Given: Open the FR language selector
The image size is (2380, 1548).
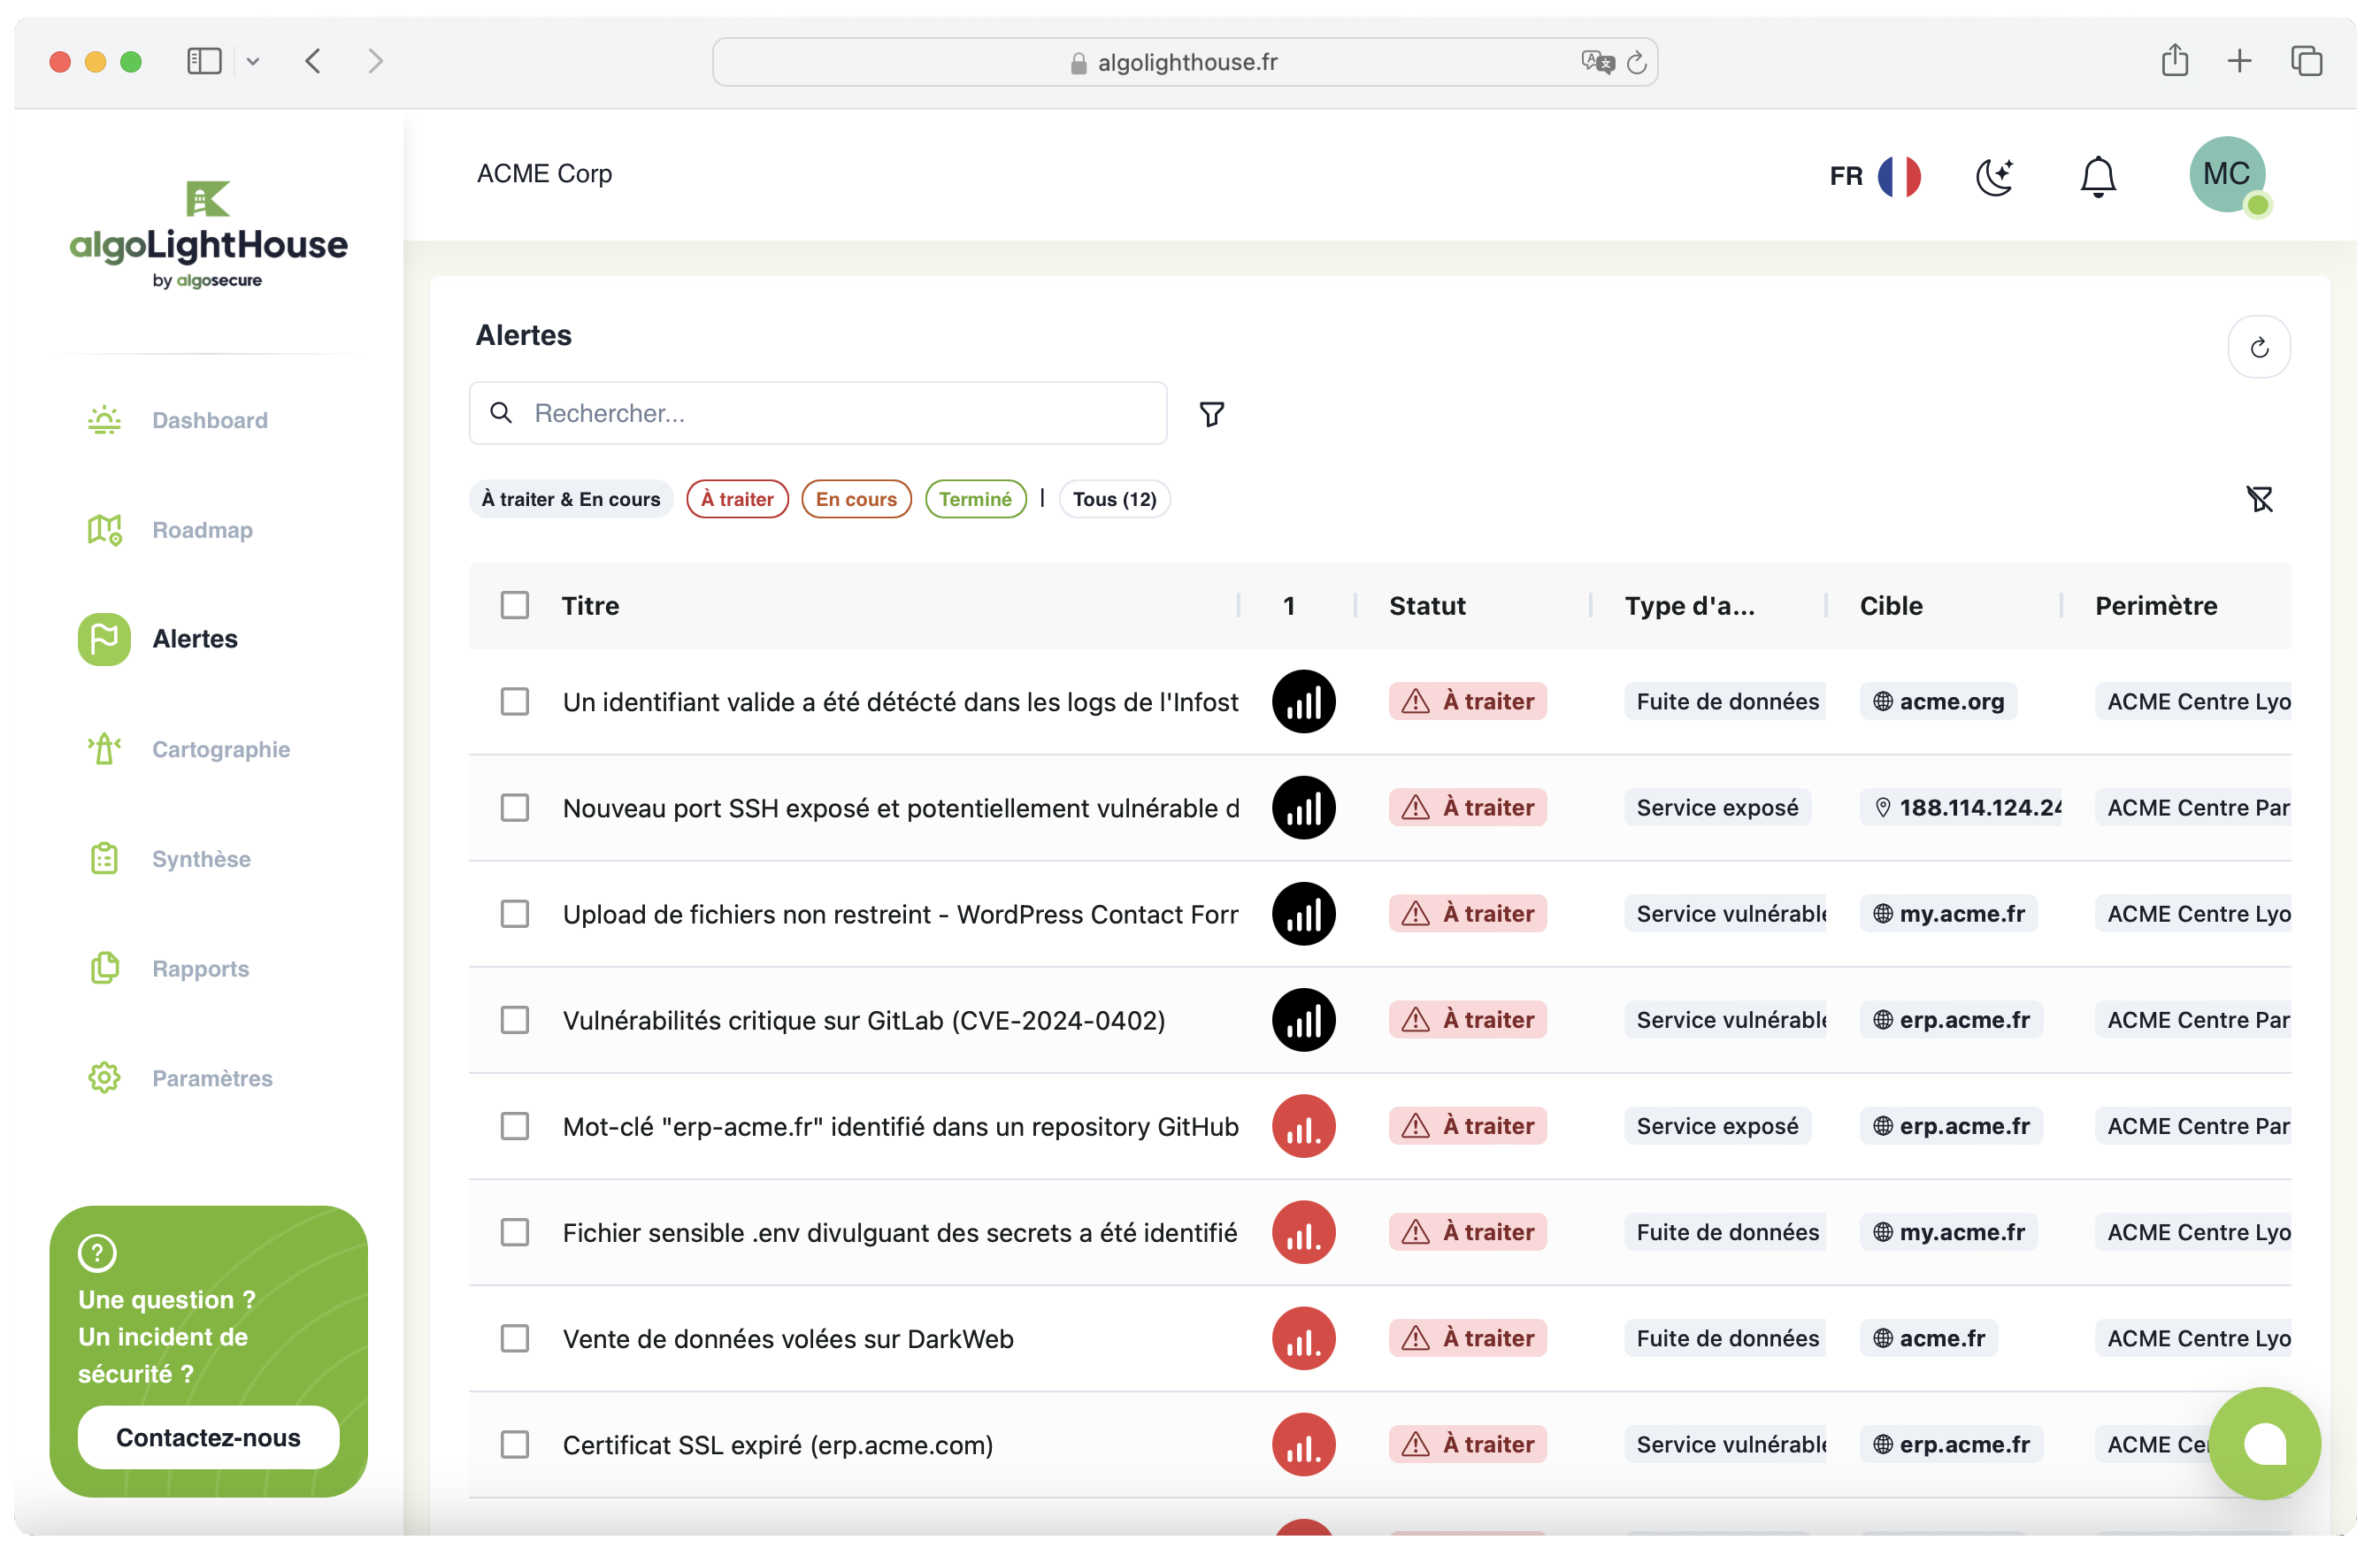Looking at the screenshot, I should (x=1875, y=176).
